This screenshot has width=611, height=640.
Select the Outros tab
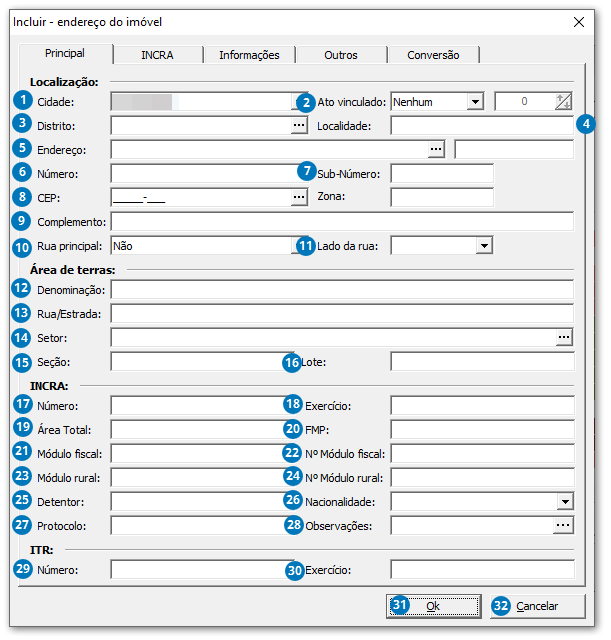click(x=341, y=55)
